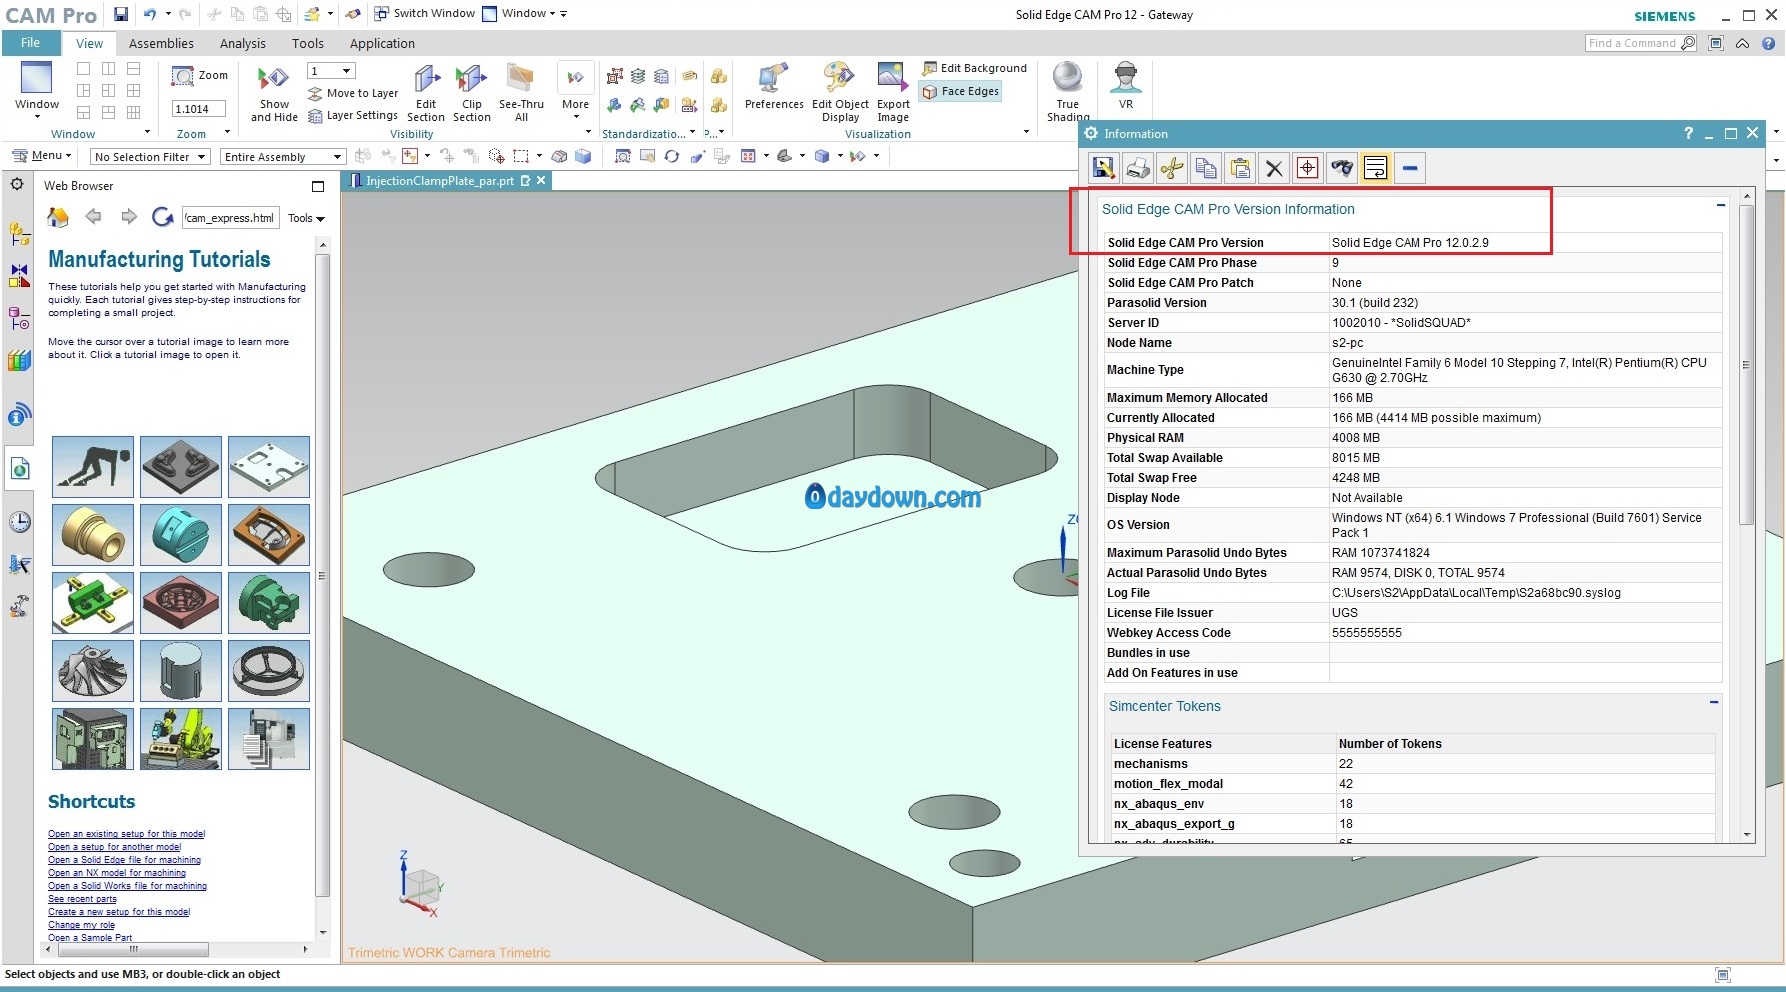Open the resource bar gear options

17,184
